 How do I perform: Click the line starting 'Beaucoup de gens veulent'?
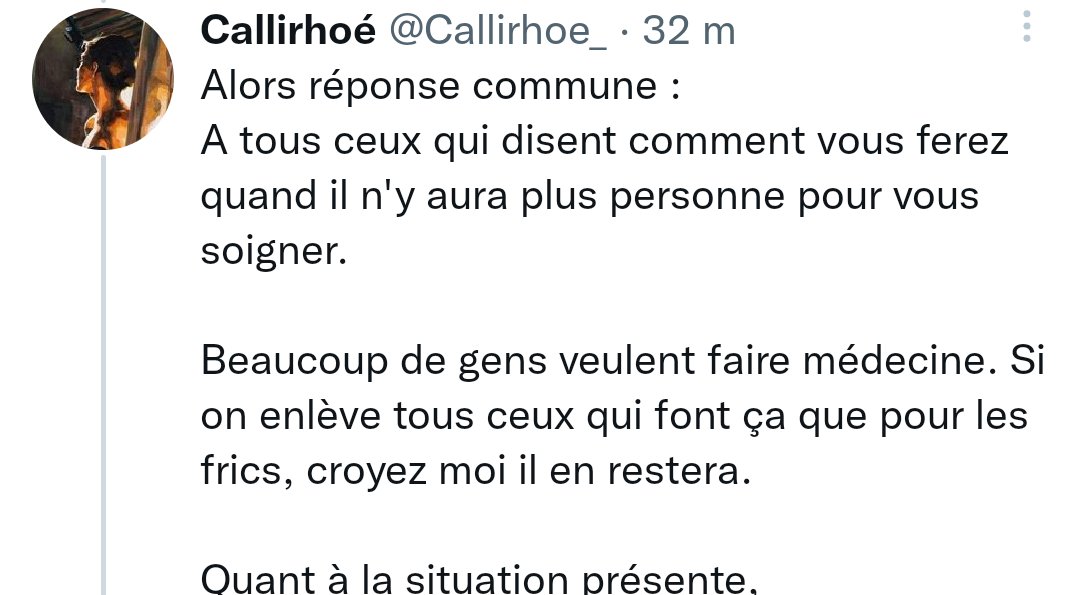[622, 361]
